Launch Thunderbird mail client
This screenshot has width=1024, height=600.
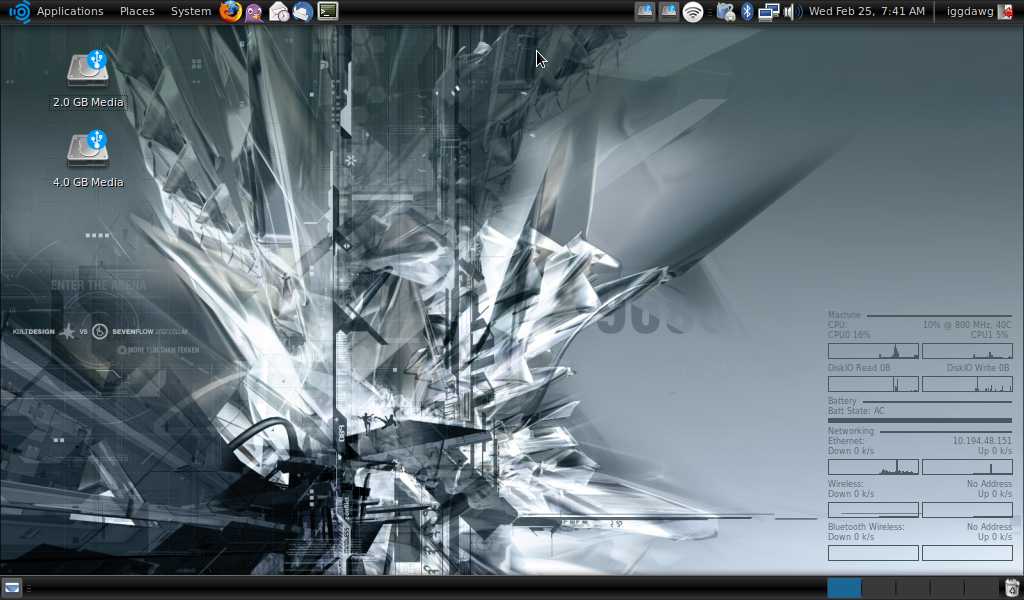(302, 12)
